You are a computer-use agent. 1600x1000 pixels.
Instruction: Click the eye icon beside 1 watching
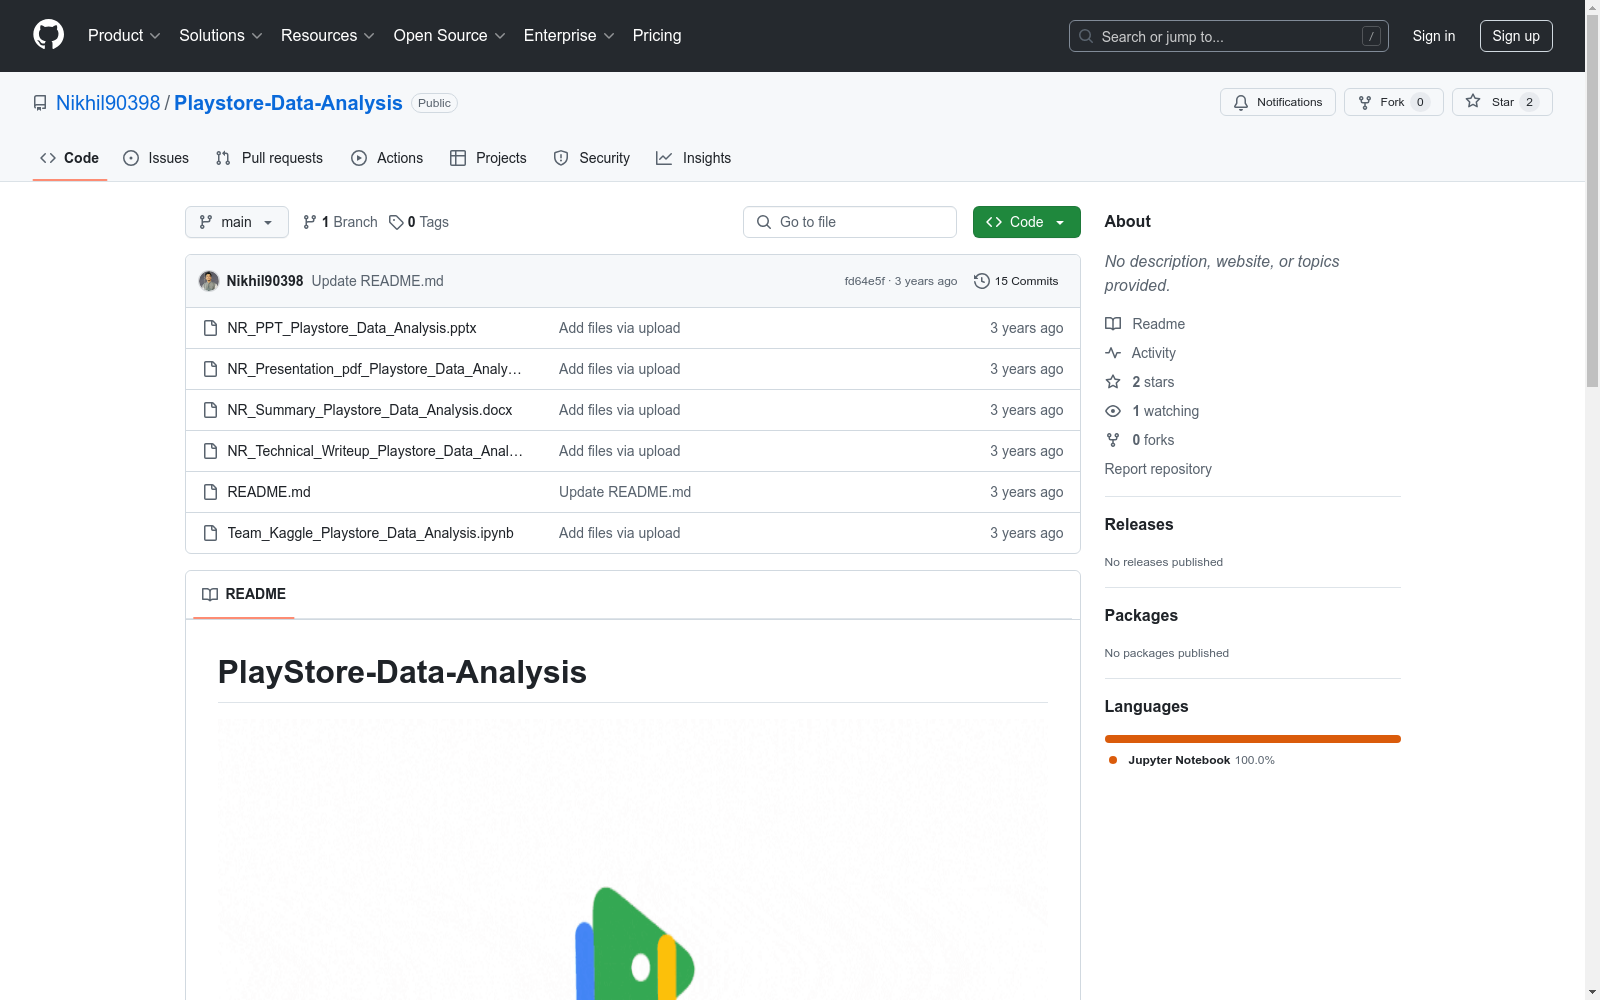pos(1113,411)
